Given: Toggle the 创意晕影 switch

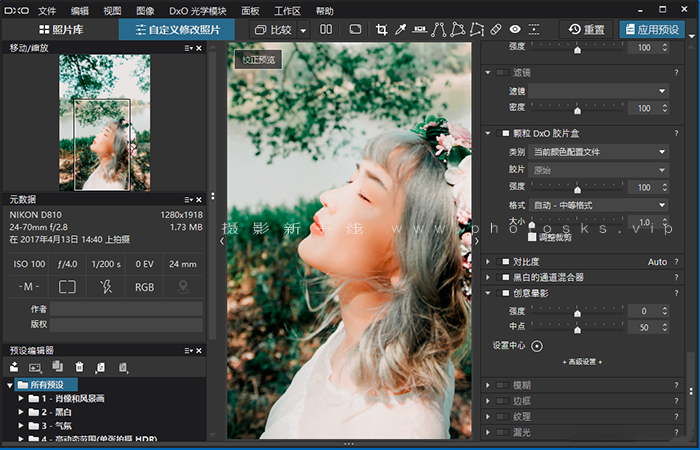Looking at the screenshot, I should pyautogui.click(x=503, y=293).
